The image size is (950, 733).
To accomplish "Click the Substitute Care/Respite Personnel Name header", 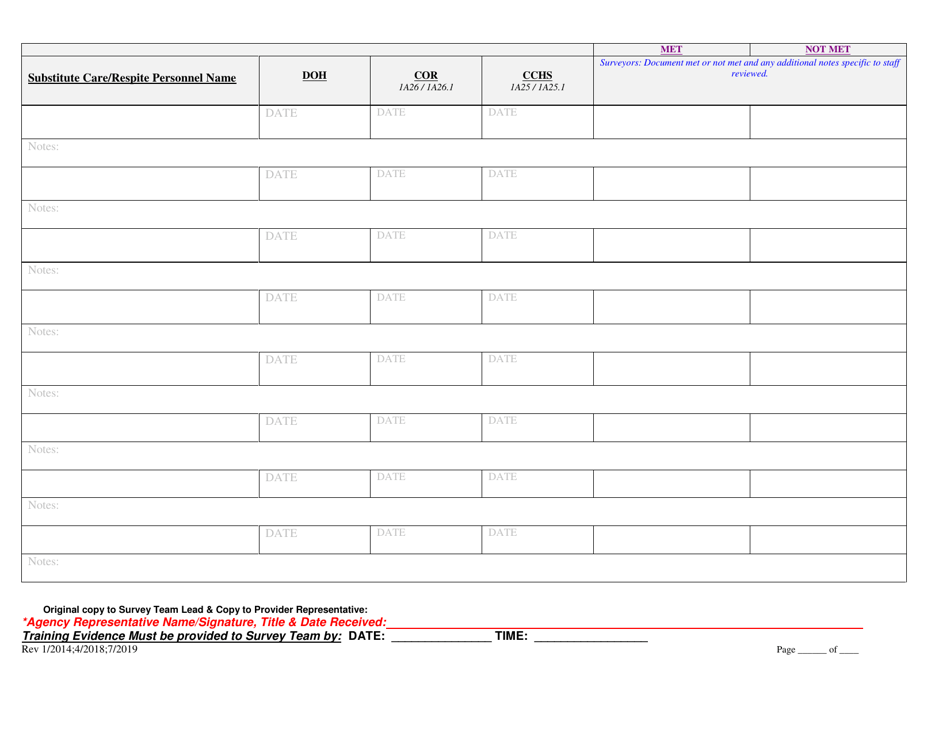I will 131,78.
